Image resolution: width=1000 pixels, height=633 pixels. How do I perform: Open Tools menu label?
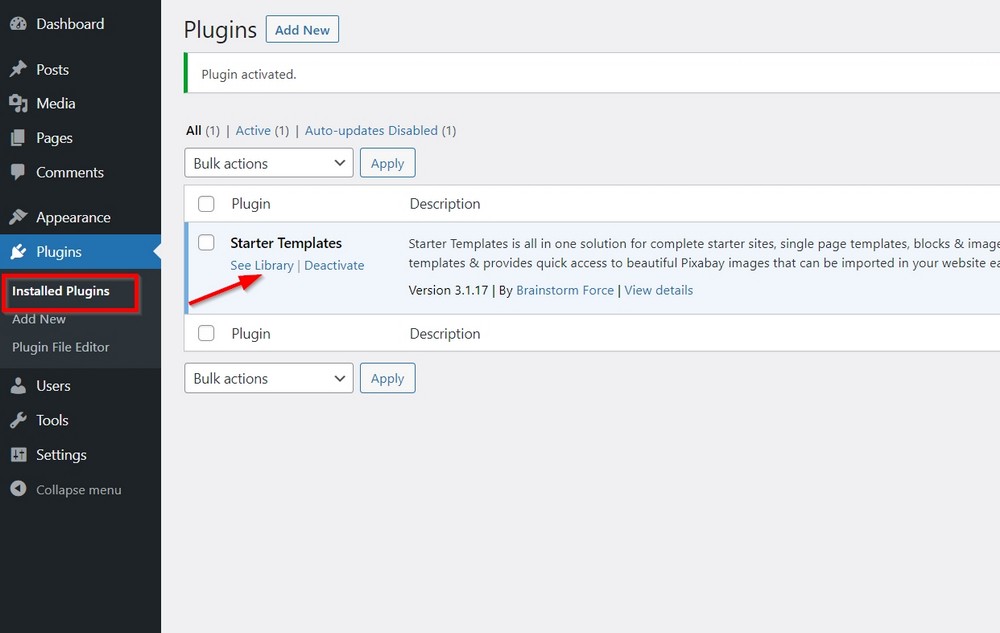point(52,420)
